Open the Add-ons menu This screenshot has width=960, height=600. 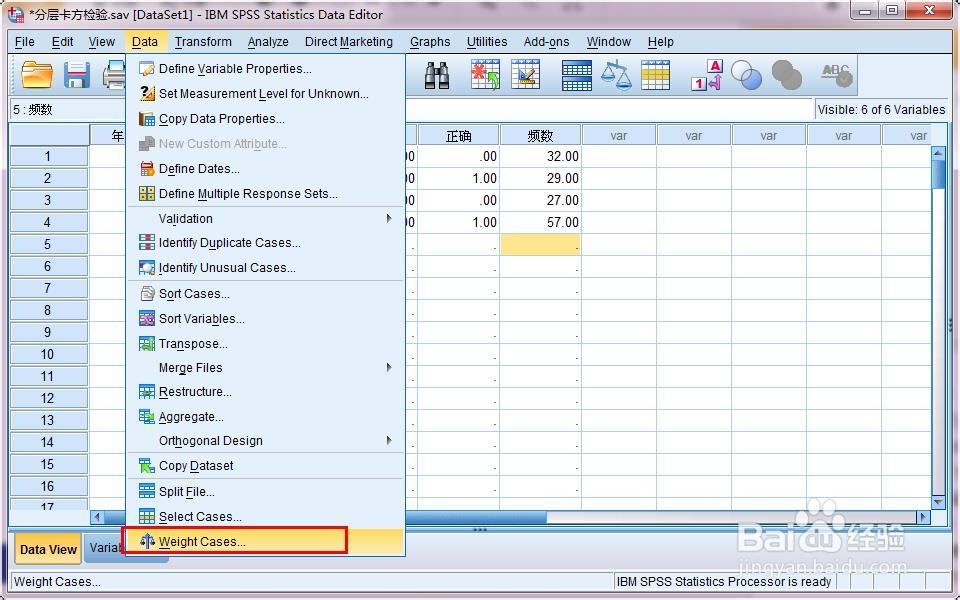point(546,42)
